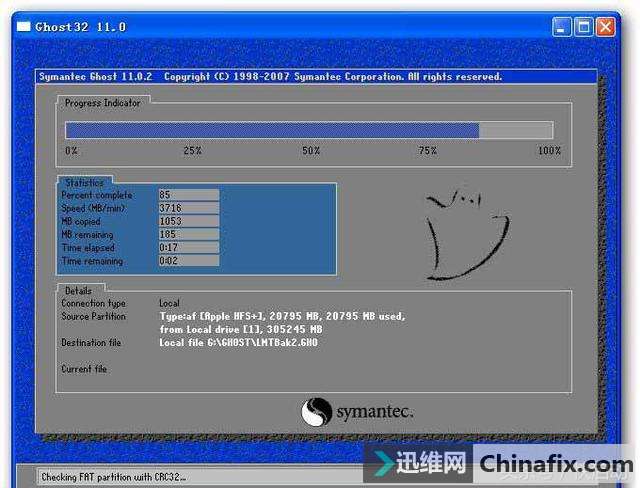This screenshot has width=640, height=488.
Task: Click the 'Symantec Ghost 11.0.2' copyright header
Action: (x=271, y=77)
